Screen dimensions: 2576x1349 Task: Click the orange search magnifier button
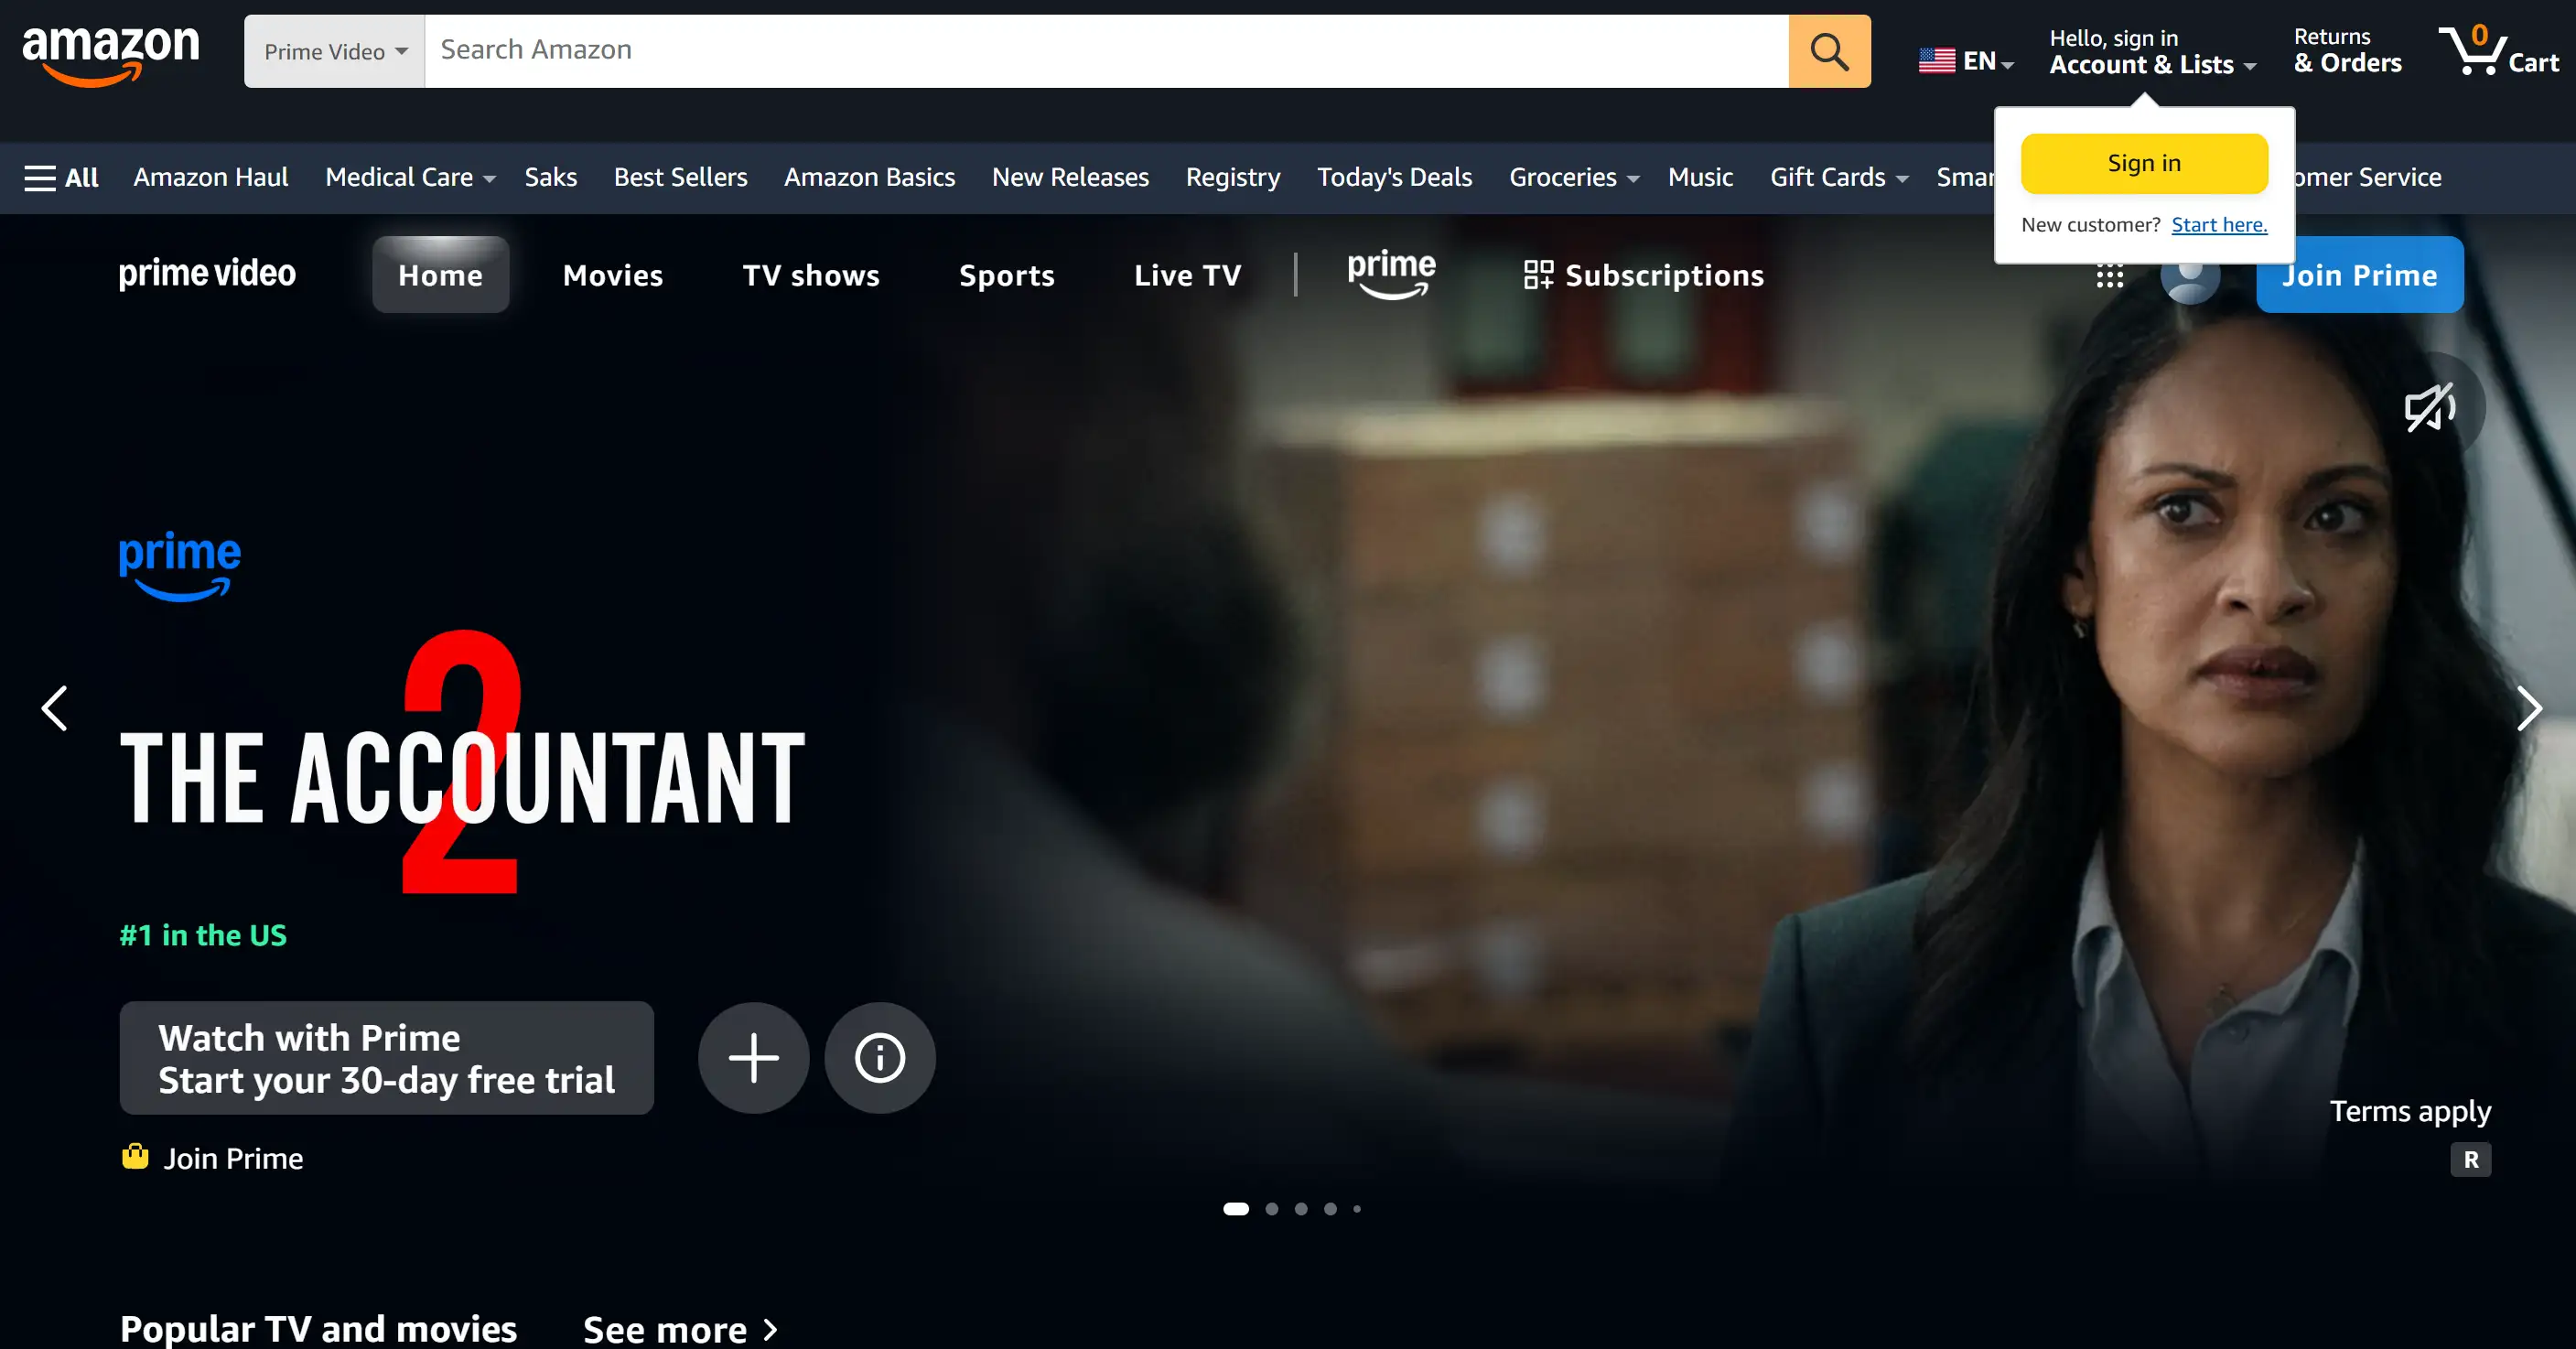pos(1829,51)
